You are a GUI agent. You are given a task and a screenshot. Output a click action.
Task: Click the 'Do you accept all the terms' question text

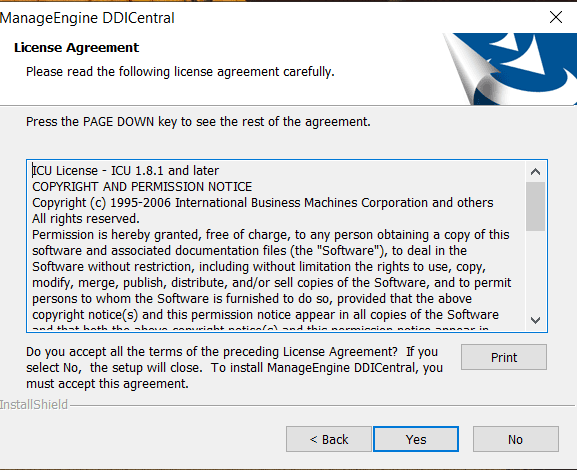(x=234, y=368)
